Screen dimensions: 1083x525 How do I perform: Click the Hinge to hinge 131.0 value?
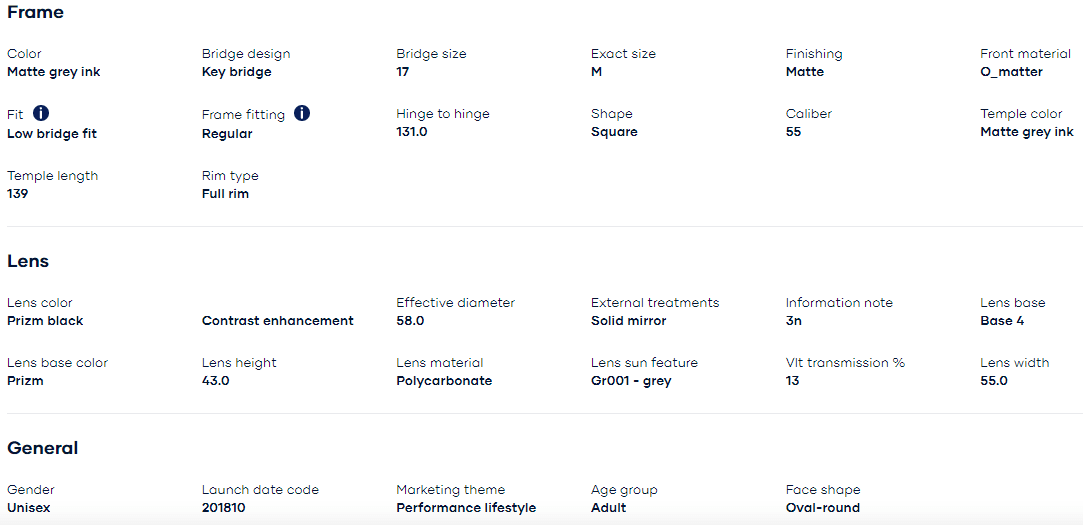[412, 132]
